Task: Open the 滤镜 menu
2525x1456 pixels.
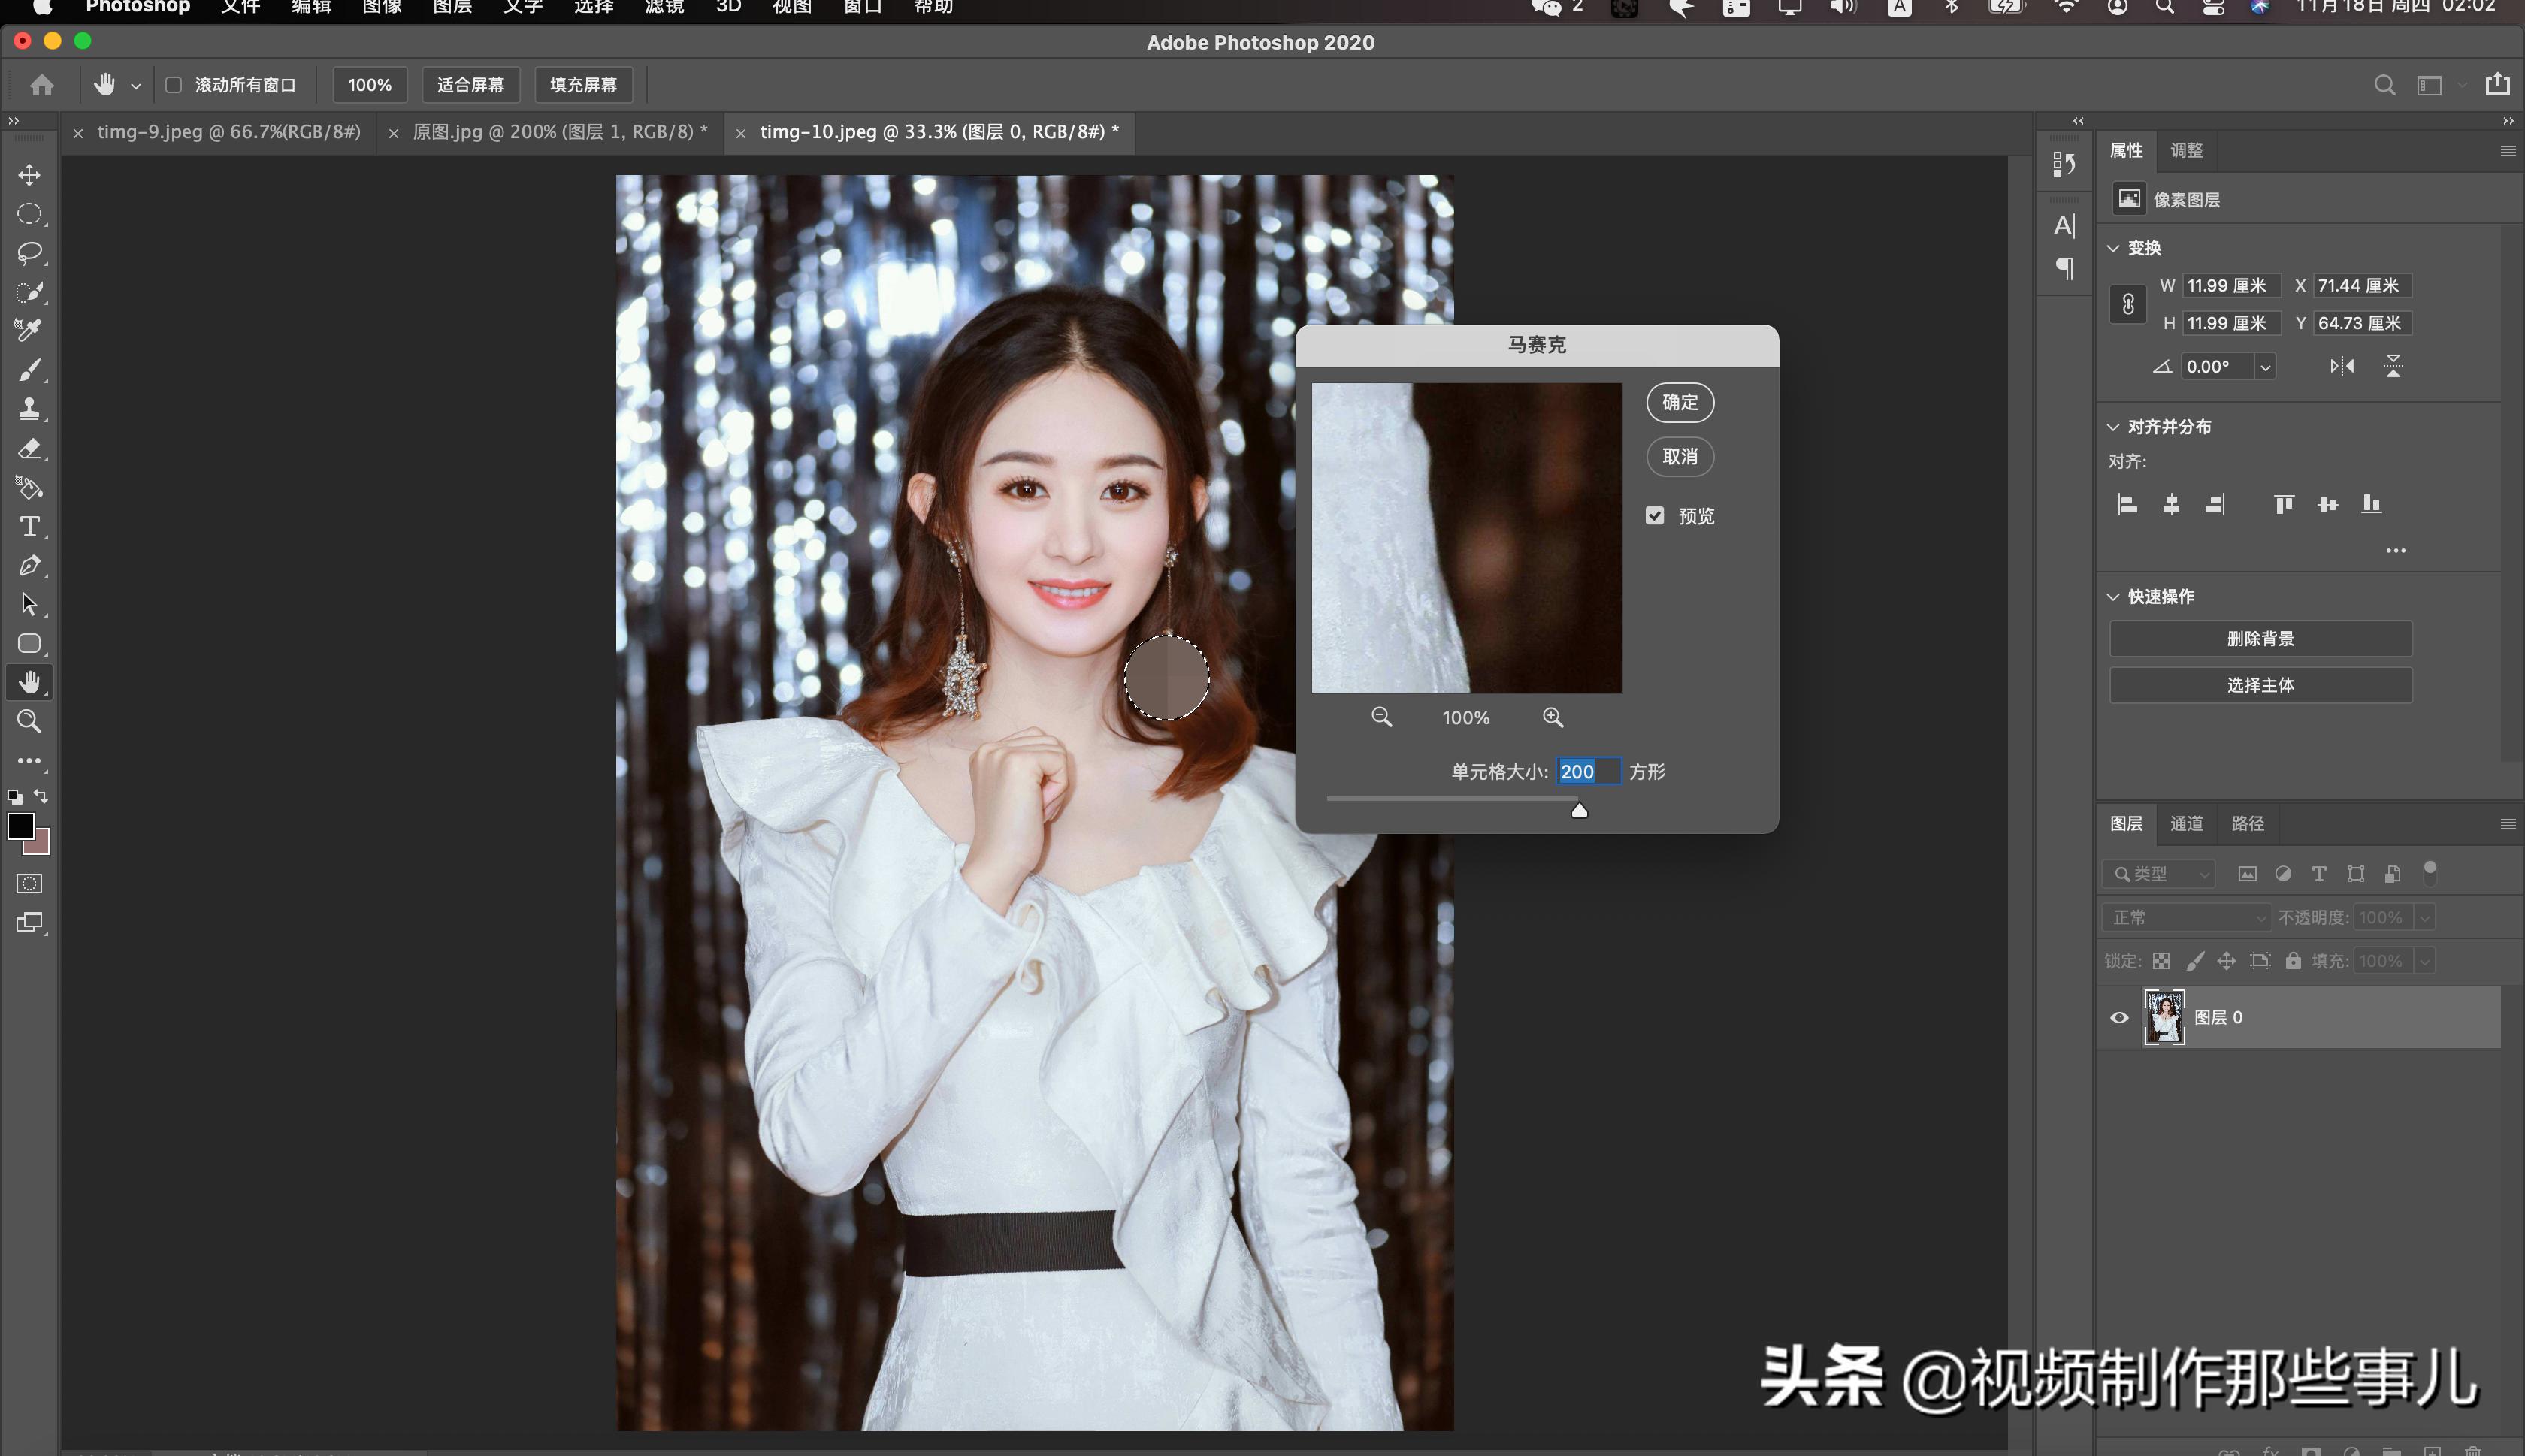Action: [x=664, y=7]
